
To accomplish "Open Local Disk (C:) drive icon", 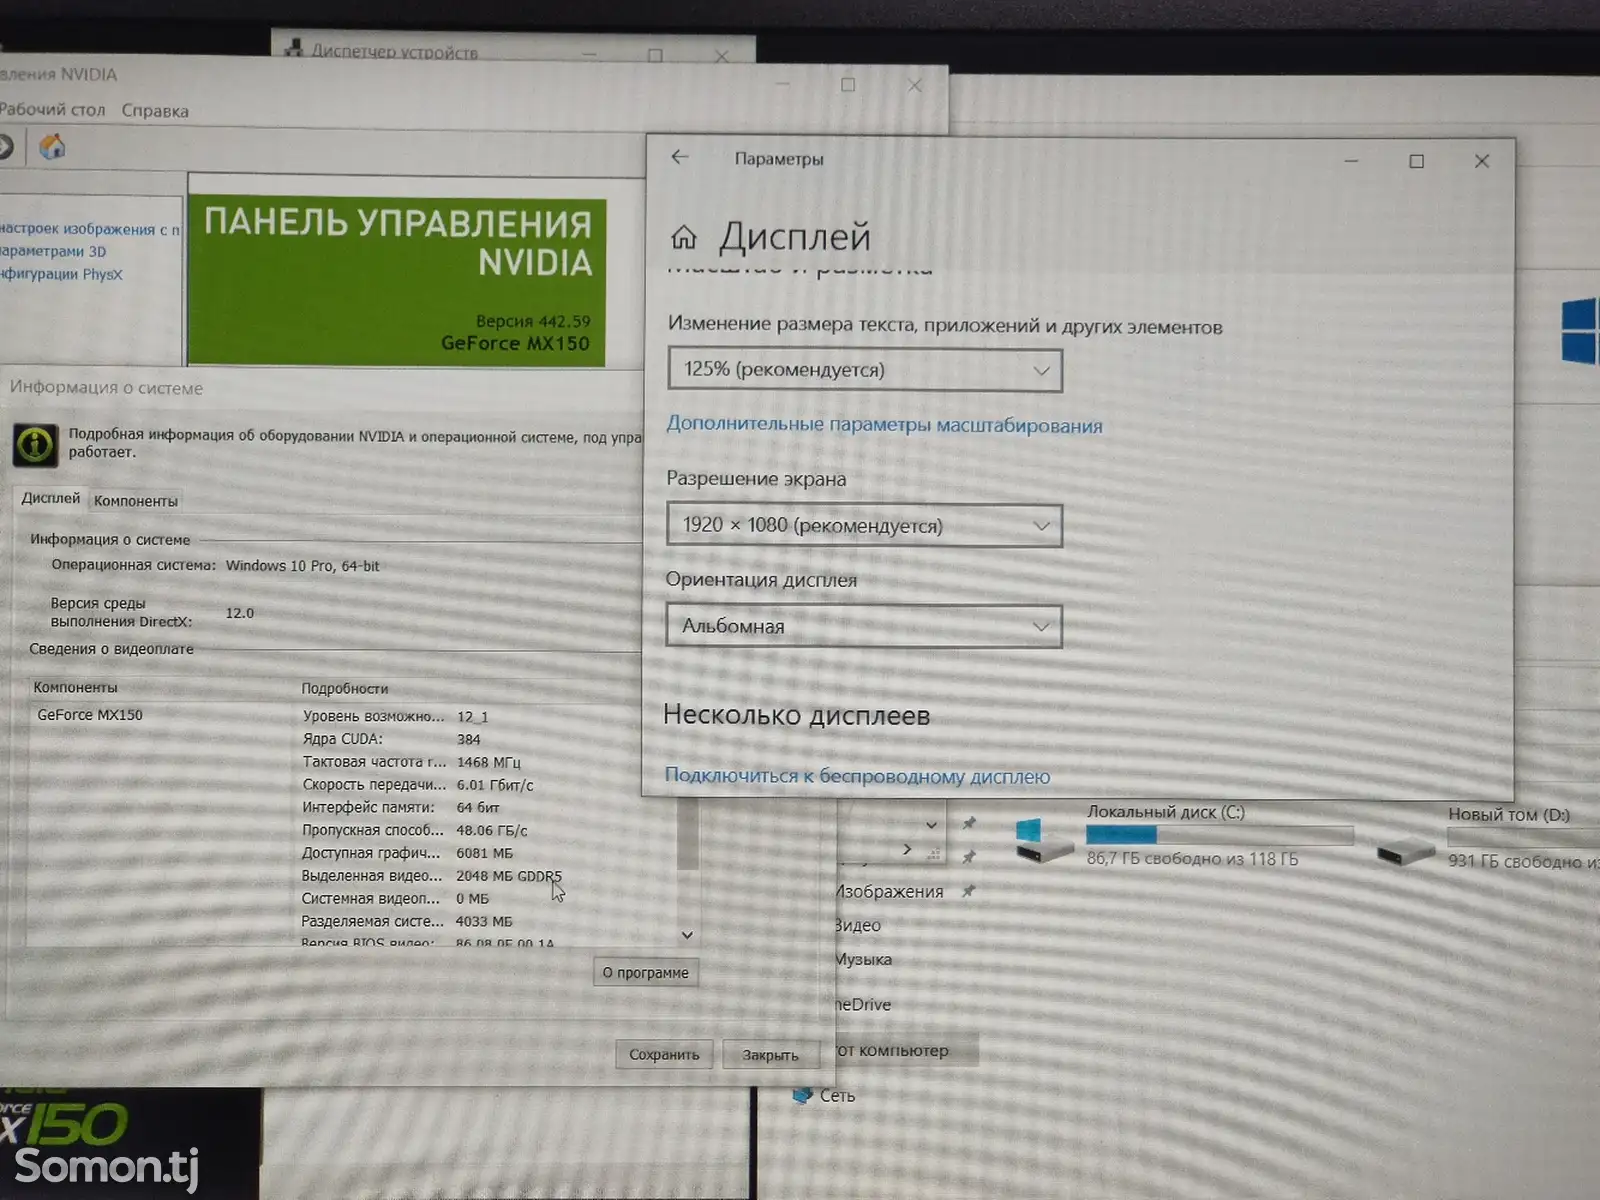I will point(1043,841).
